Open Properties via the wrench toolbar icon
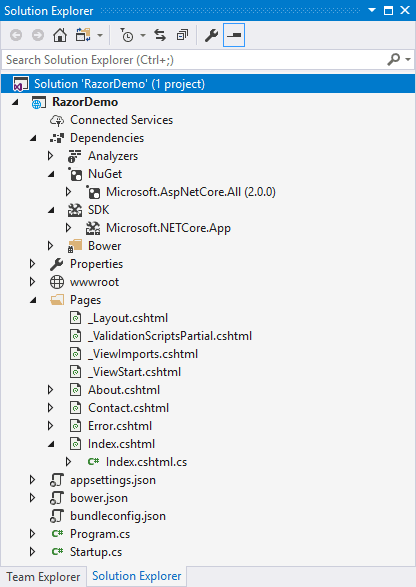This screenshot has width=416, height=587. pos(211,35)
